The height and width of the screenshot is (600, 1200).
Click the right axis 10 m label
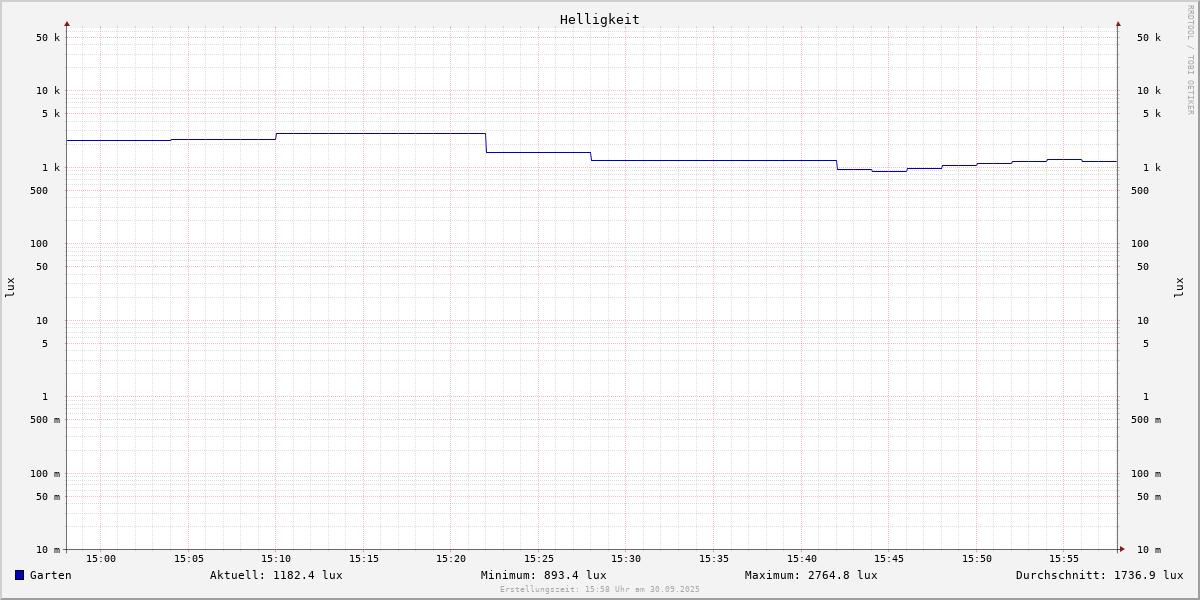(1149, 550)
